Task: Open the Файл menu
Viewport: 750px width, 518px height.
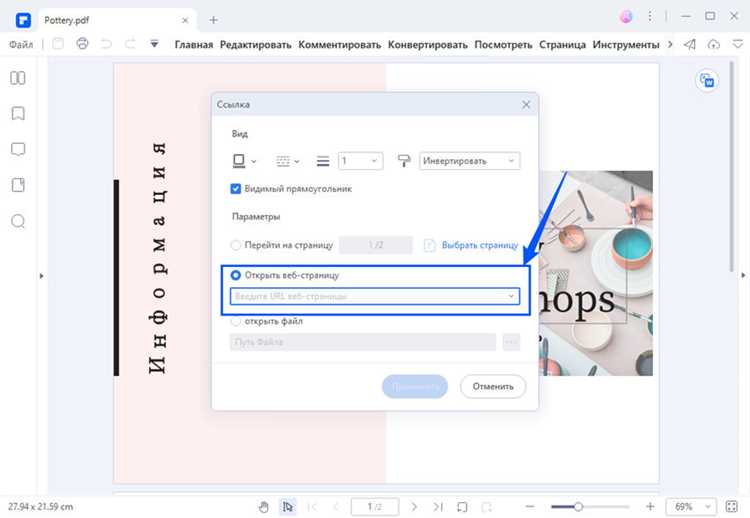Action: coord(21,44)
